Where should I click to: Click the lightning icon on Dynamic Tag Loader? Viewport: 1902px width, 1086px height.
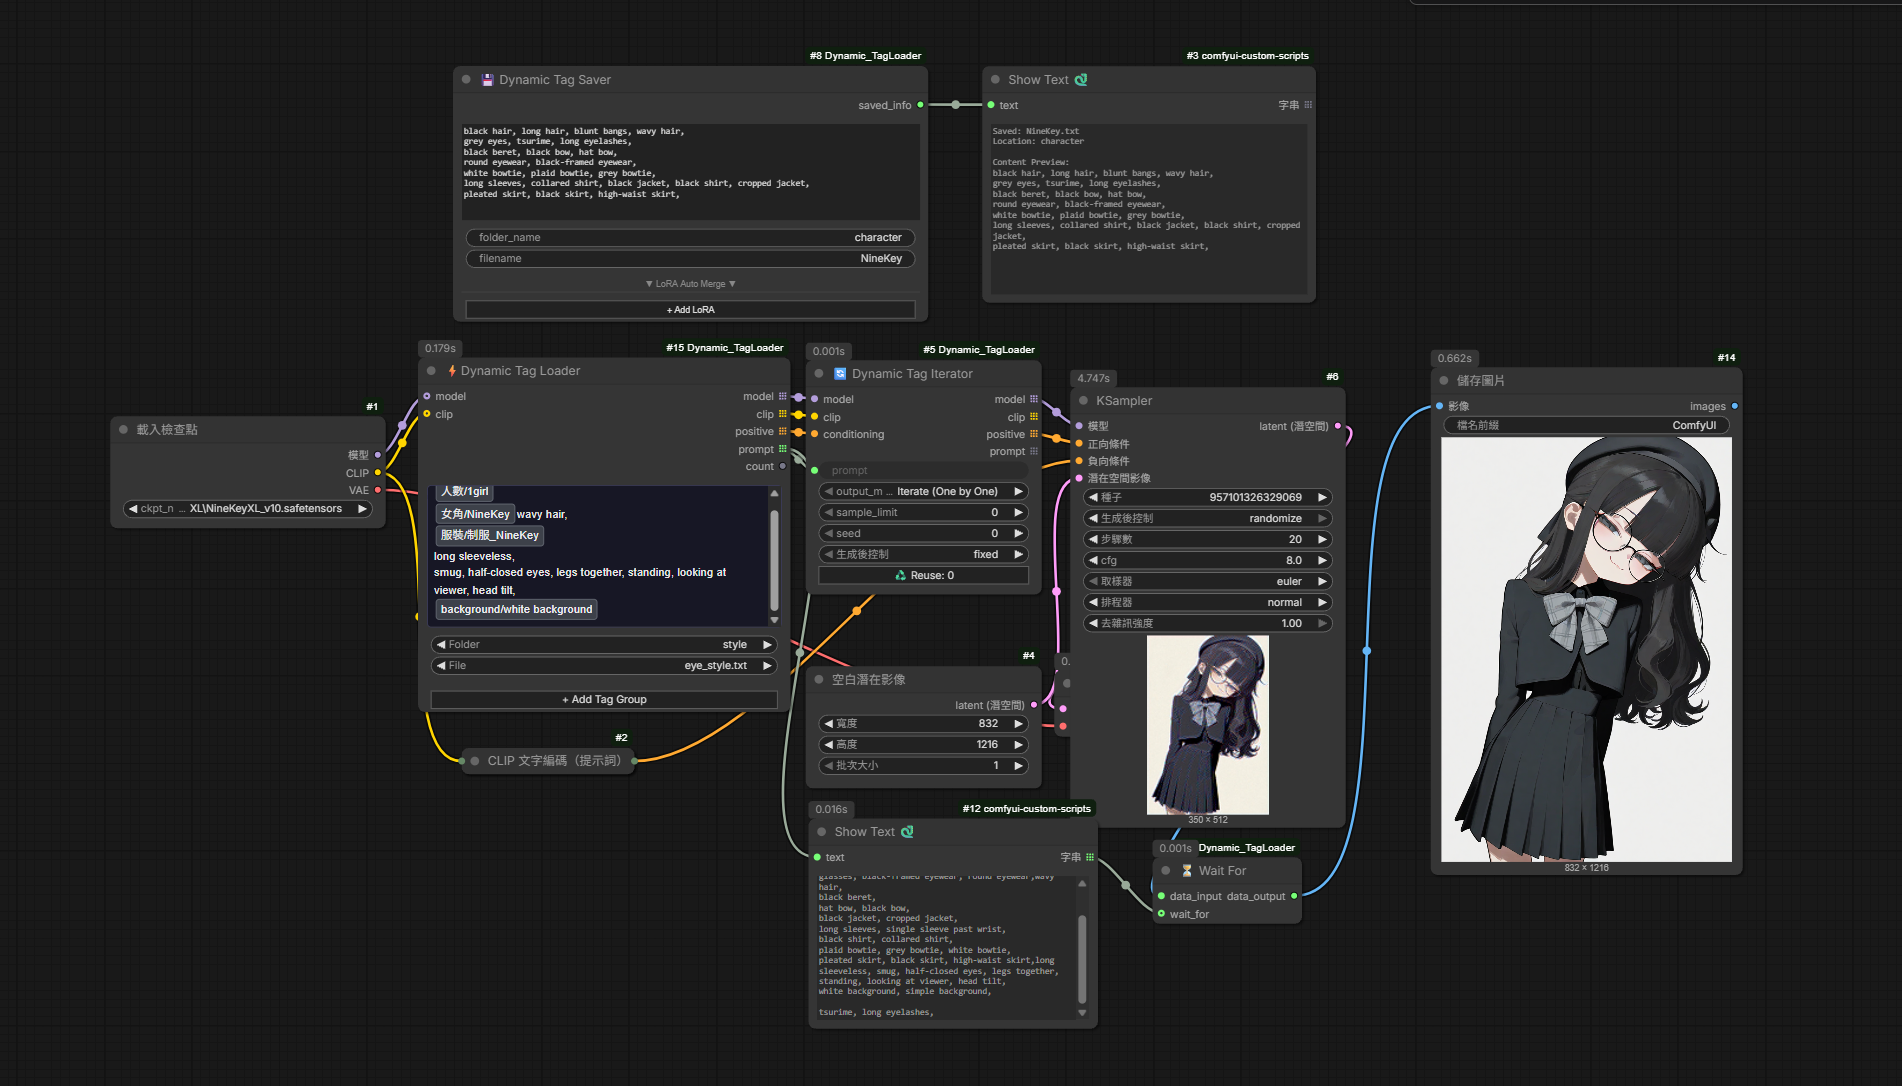coord(452,371)
